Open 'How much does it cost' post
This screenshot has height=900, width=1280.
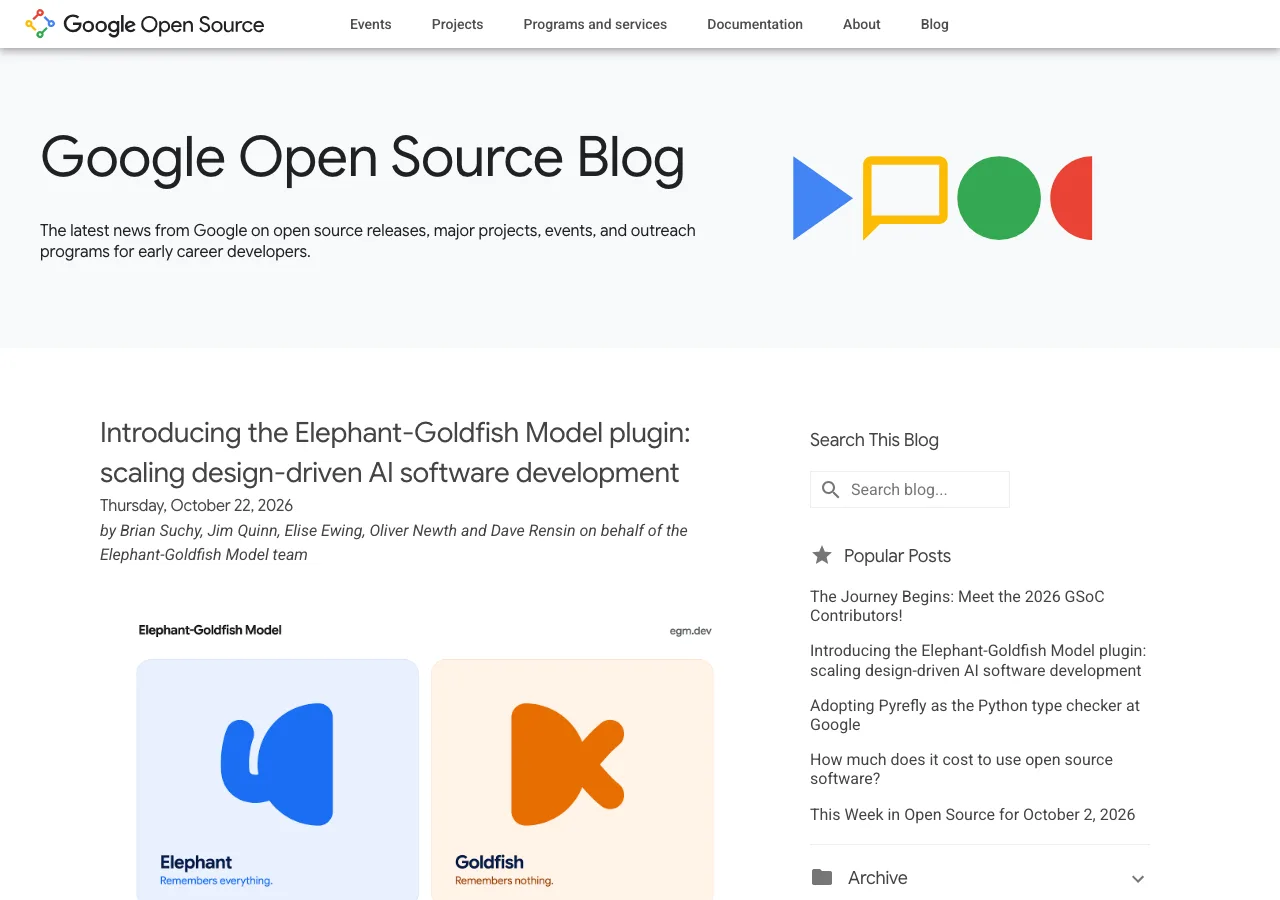click(x=961, y=769)
